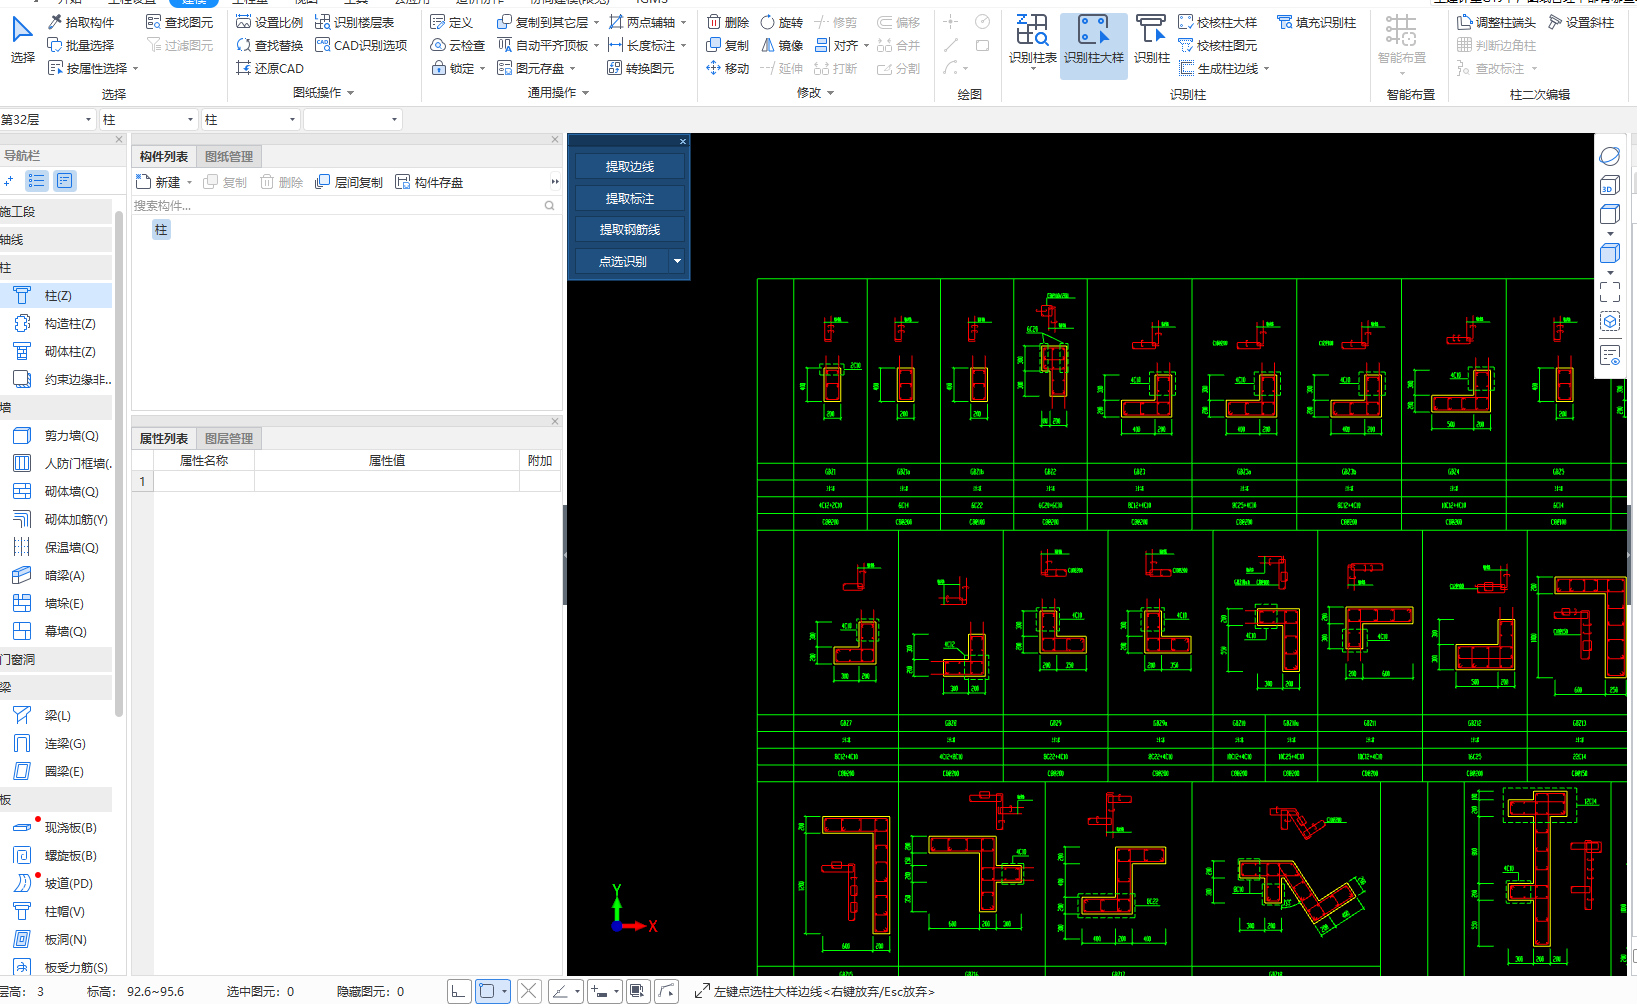Screen dimensions: 1637x1004
Task: Open 识别楼层表 tool
Action: pyautogui.click(x=354, y=22)
